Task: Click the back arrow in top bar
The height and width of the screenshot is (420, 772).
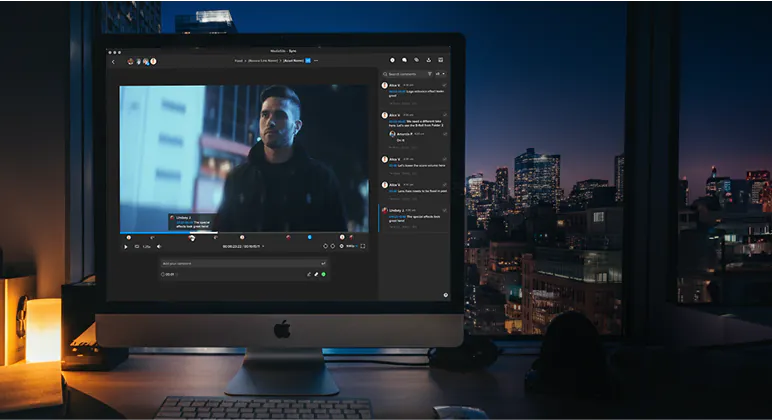Action: (x=113, y=61)
